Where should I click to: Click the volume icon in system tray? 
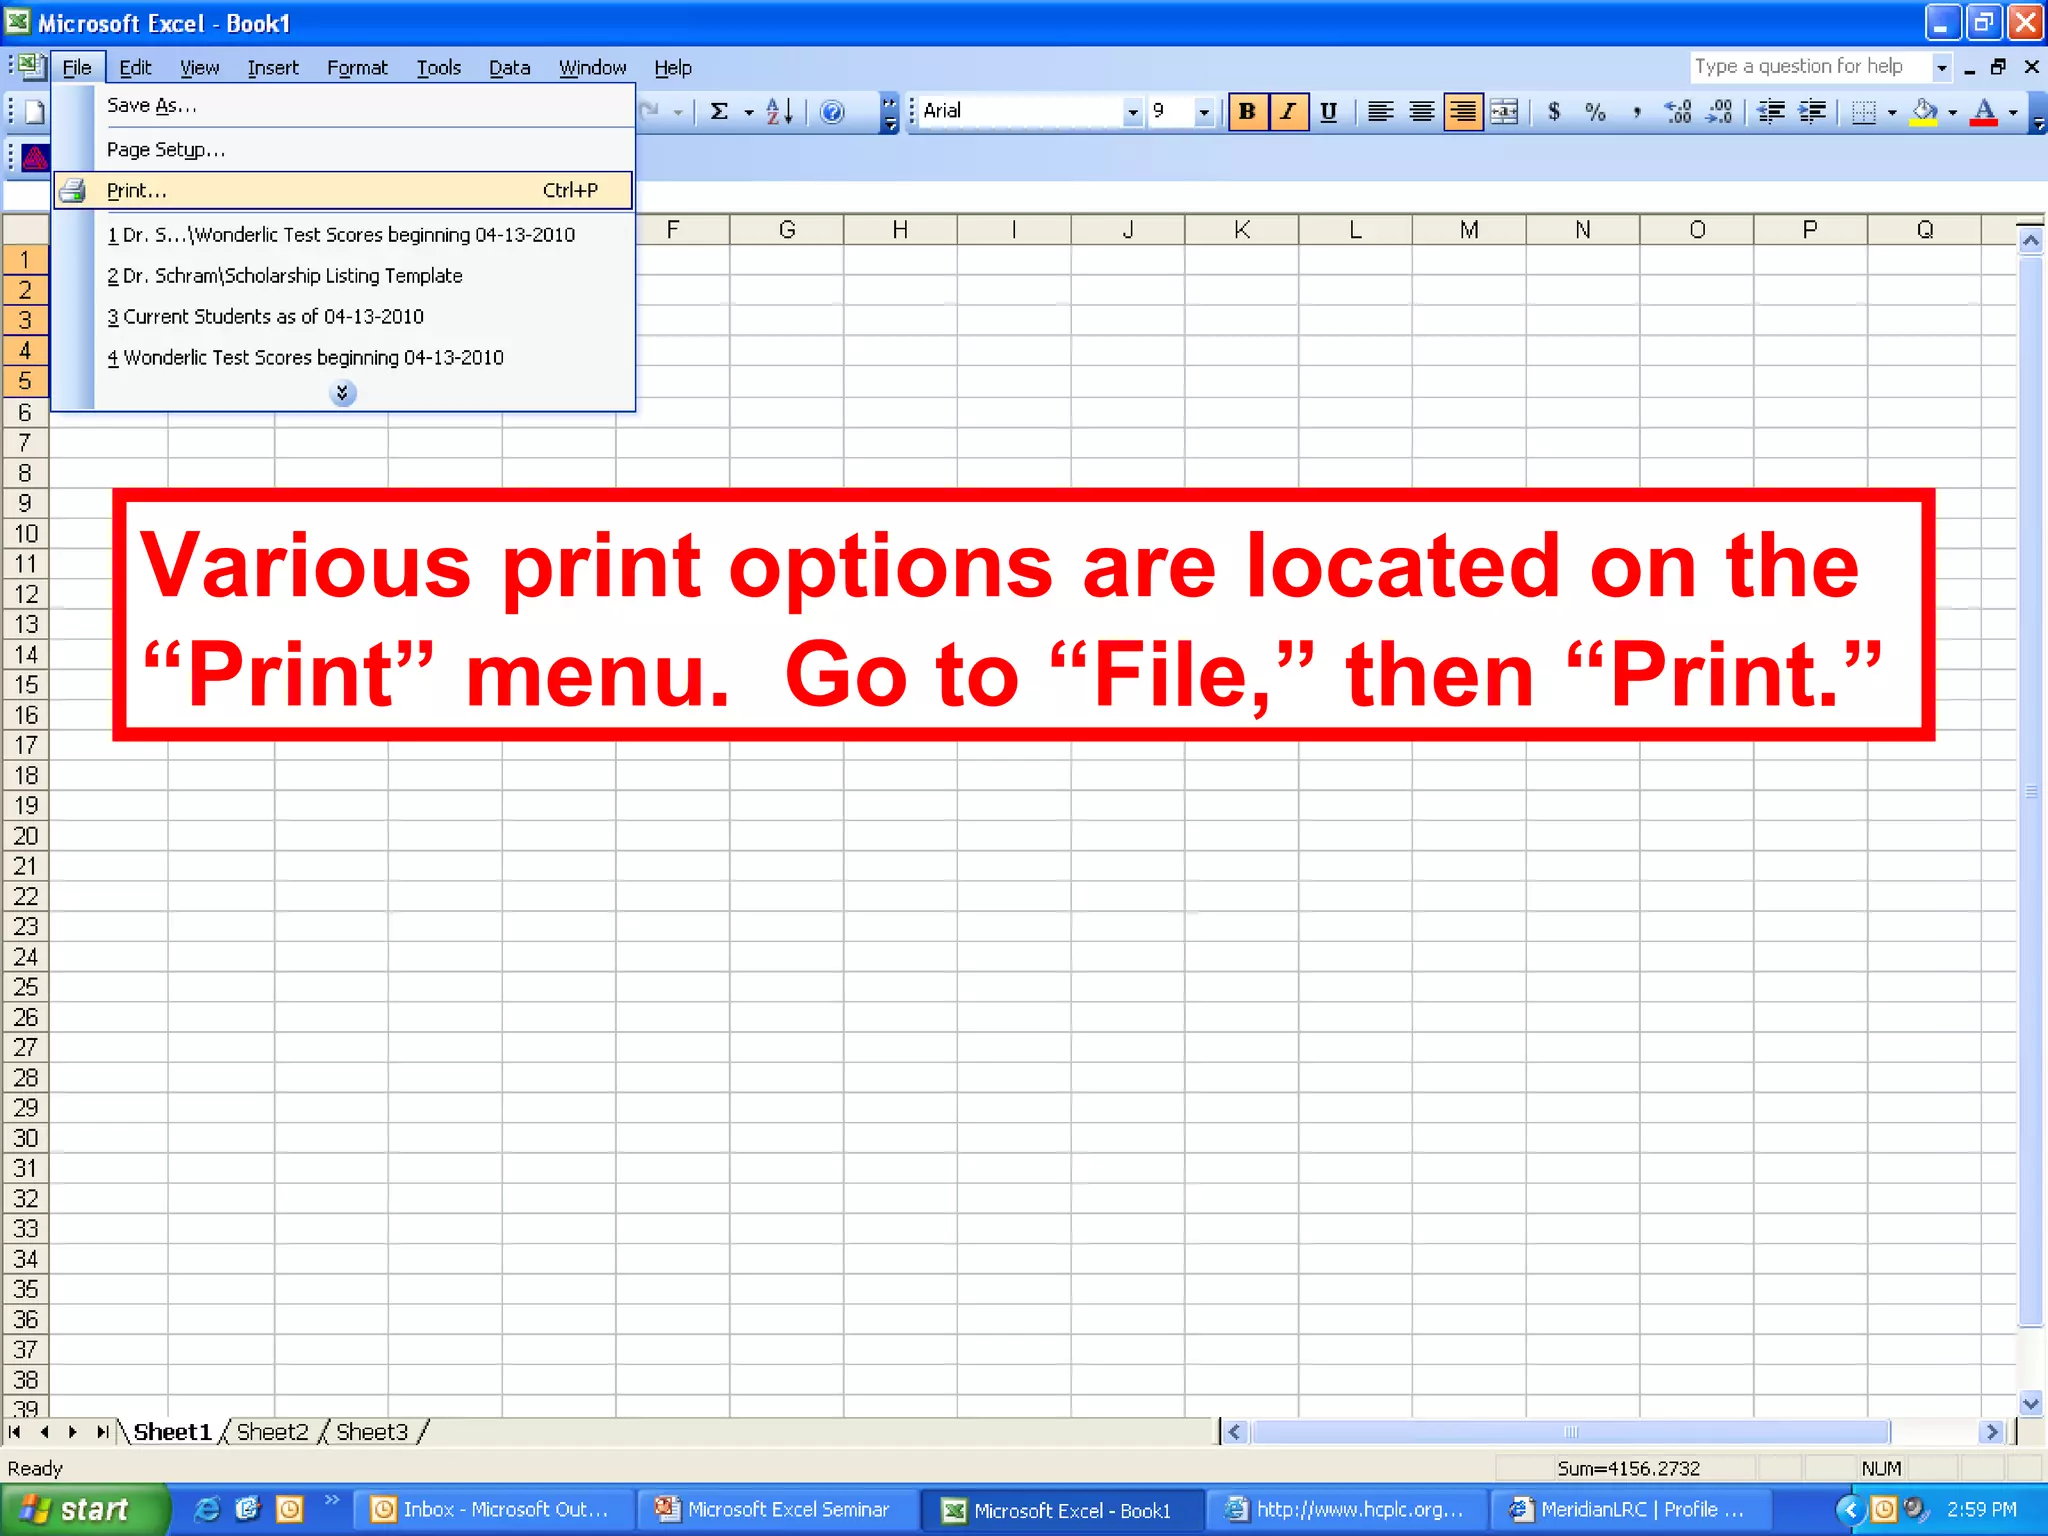(x=1916, y=1508)
